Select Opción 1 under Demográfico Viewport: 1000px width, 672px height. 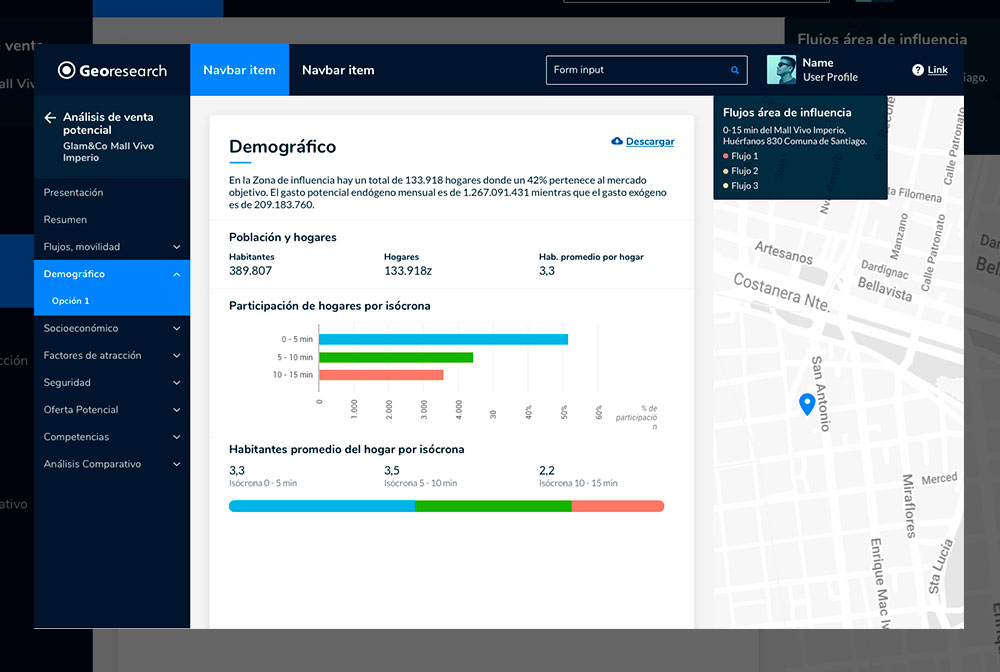click(x=71, y=301)
